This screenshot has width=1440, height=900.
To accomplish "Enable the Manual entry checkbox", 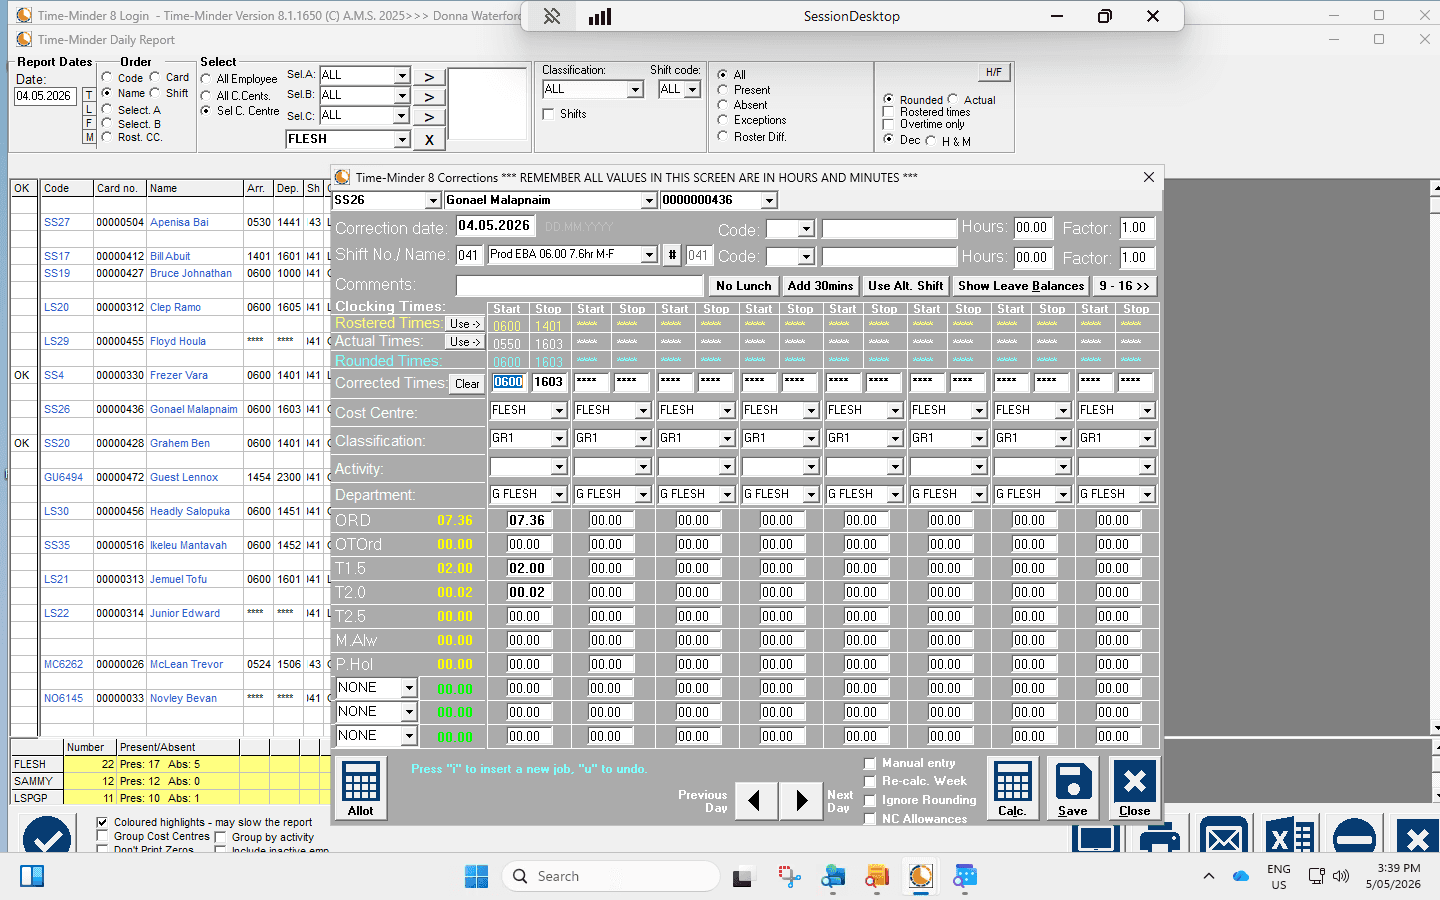I will [870, 763].
